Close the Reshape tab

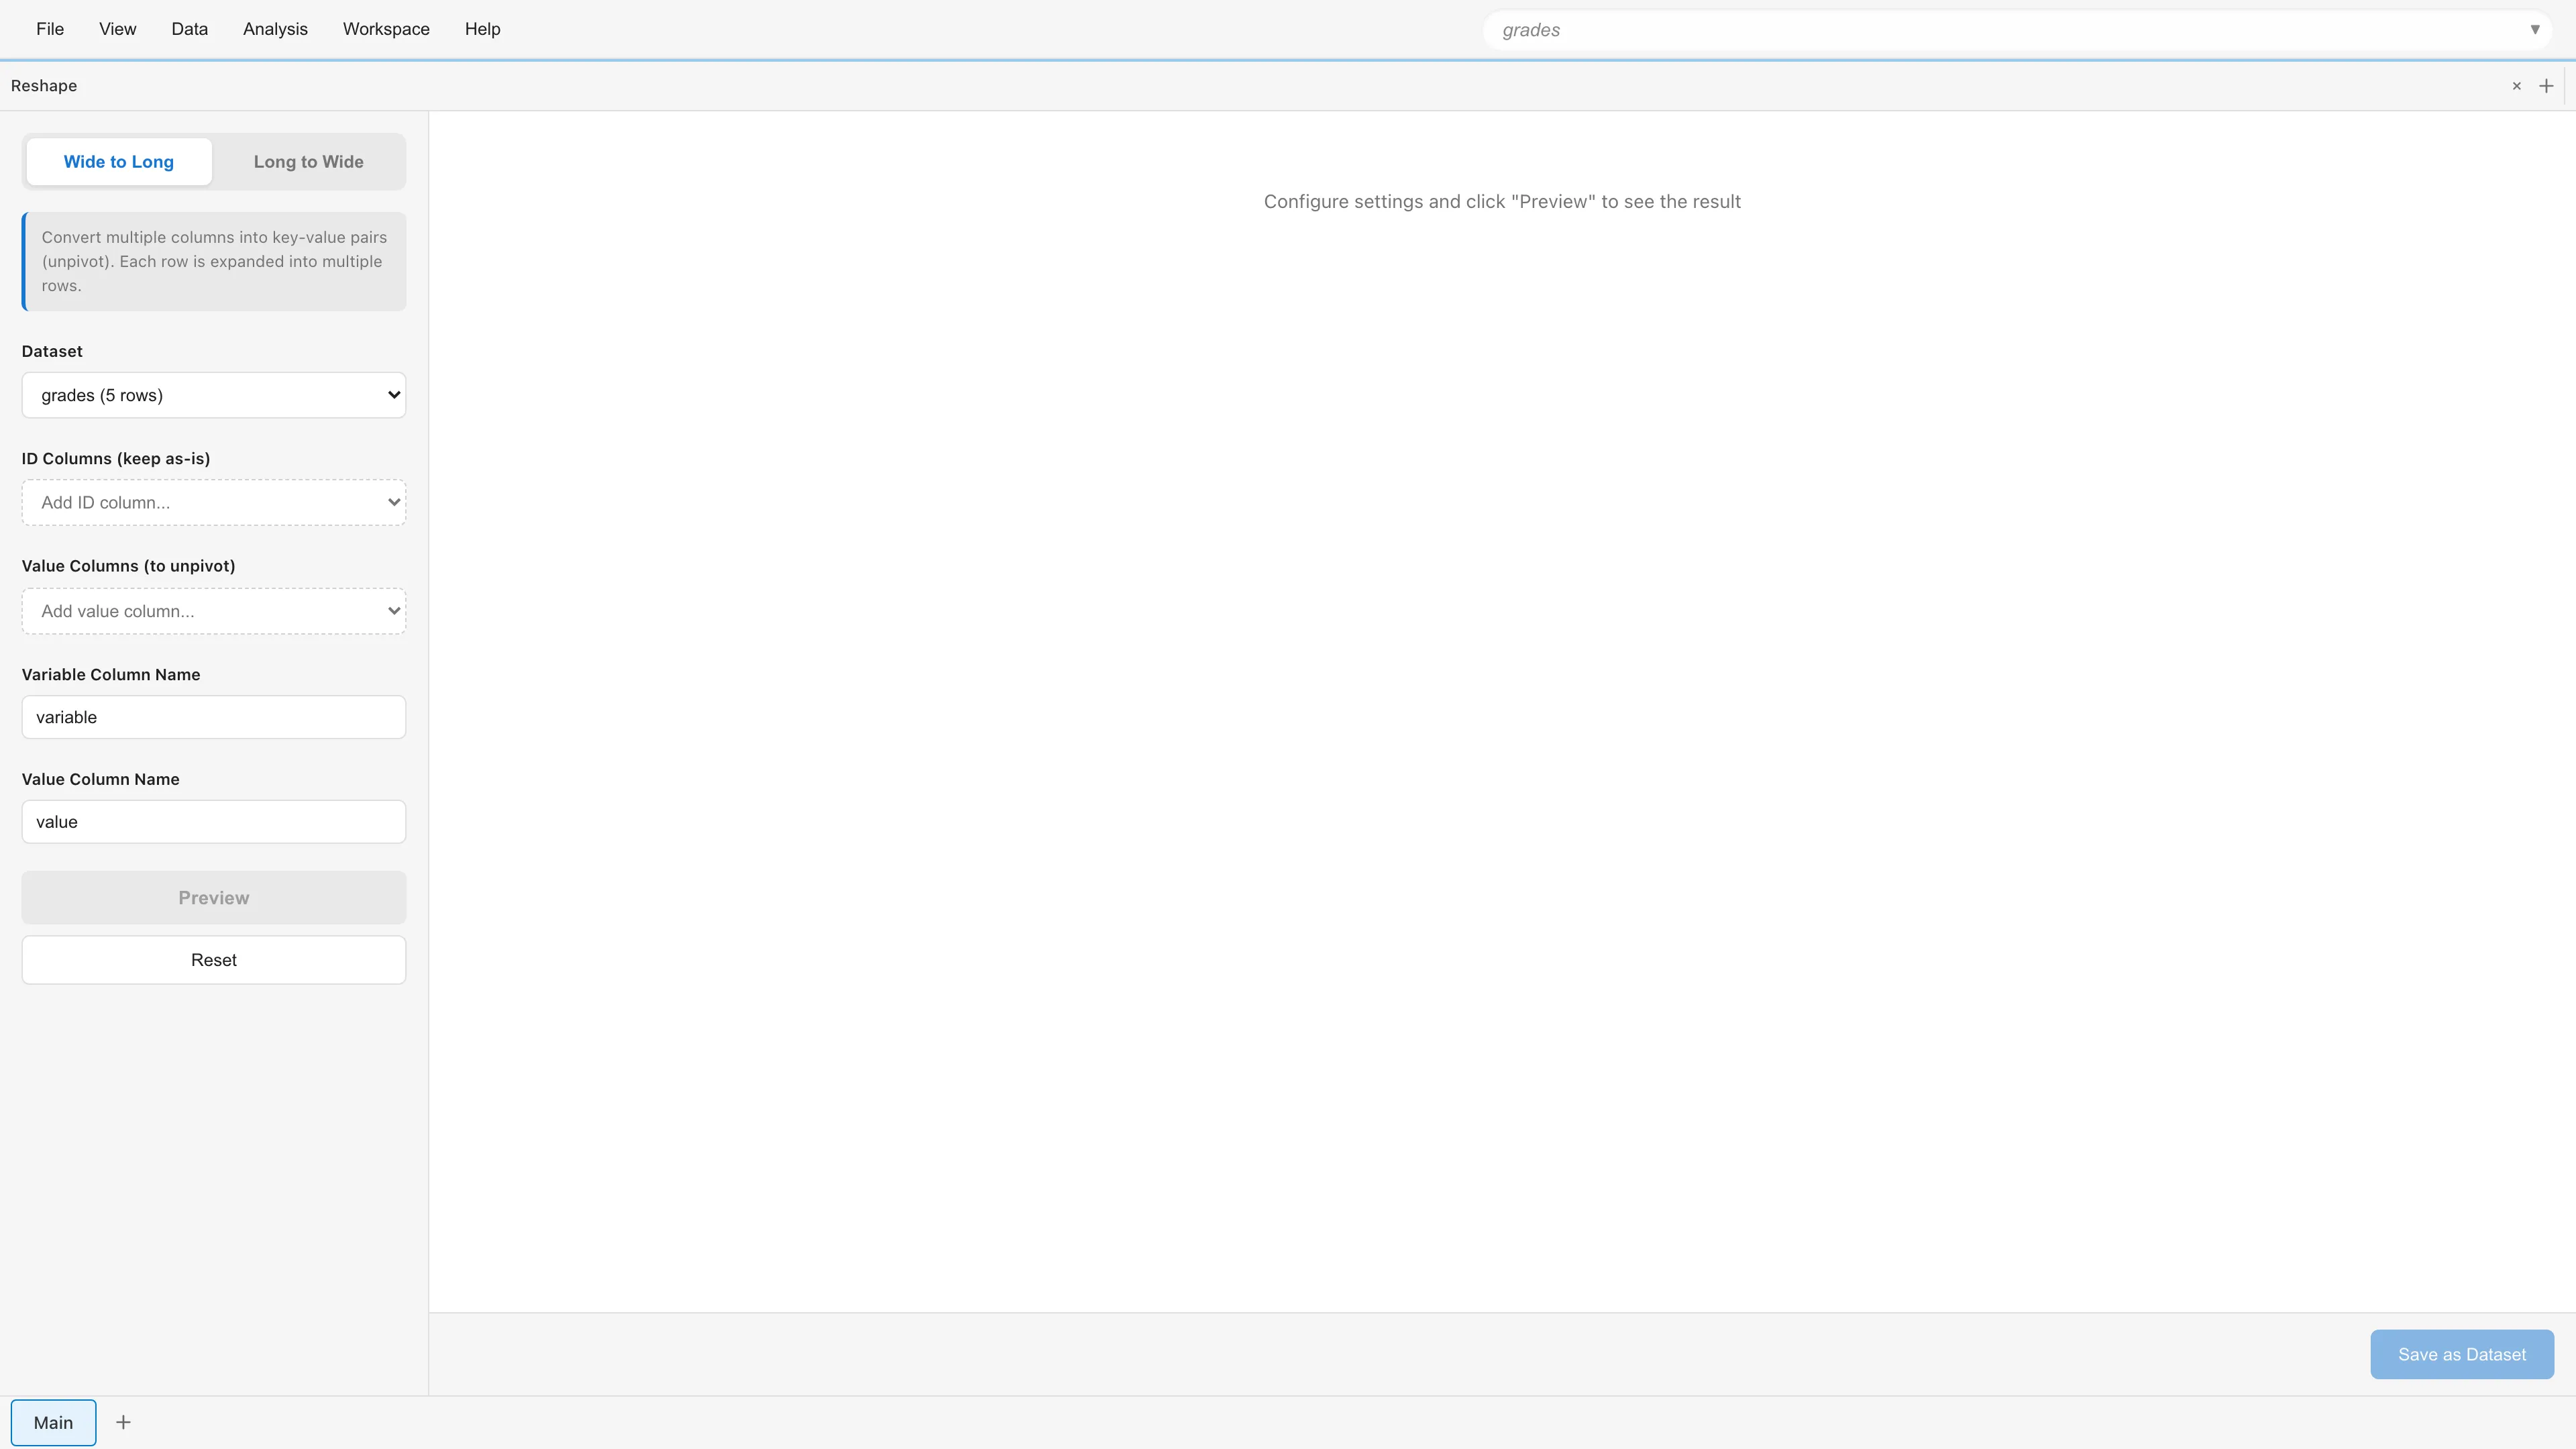click(x=2516, y=85)
